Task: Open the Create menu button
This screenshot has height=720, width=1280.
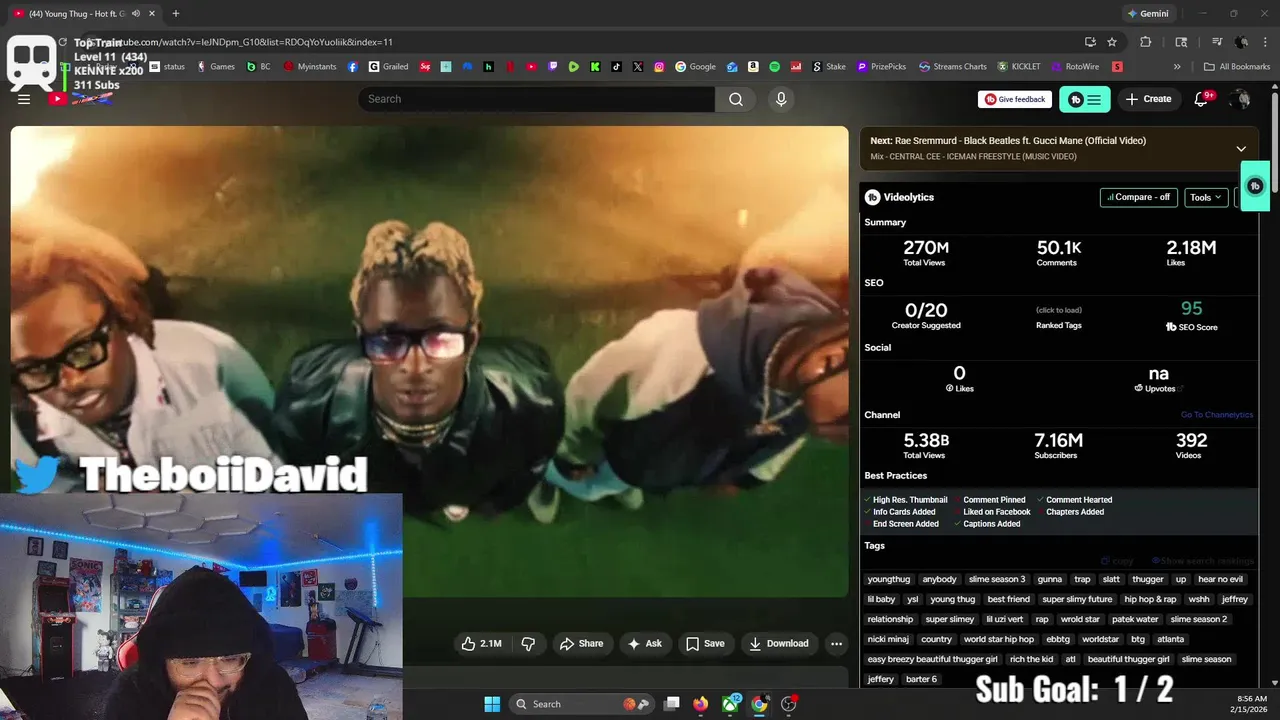Action: click(1148, 99)
